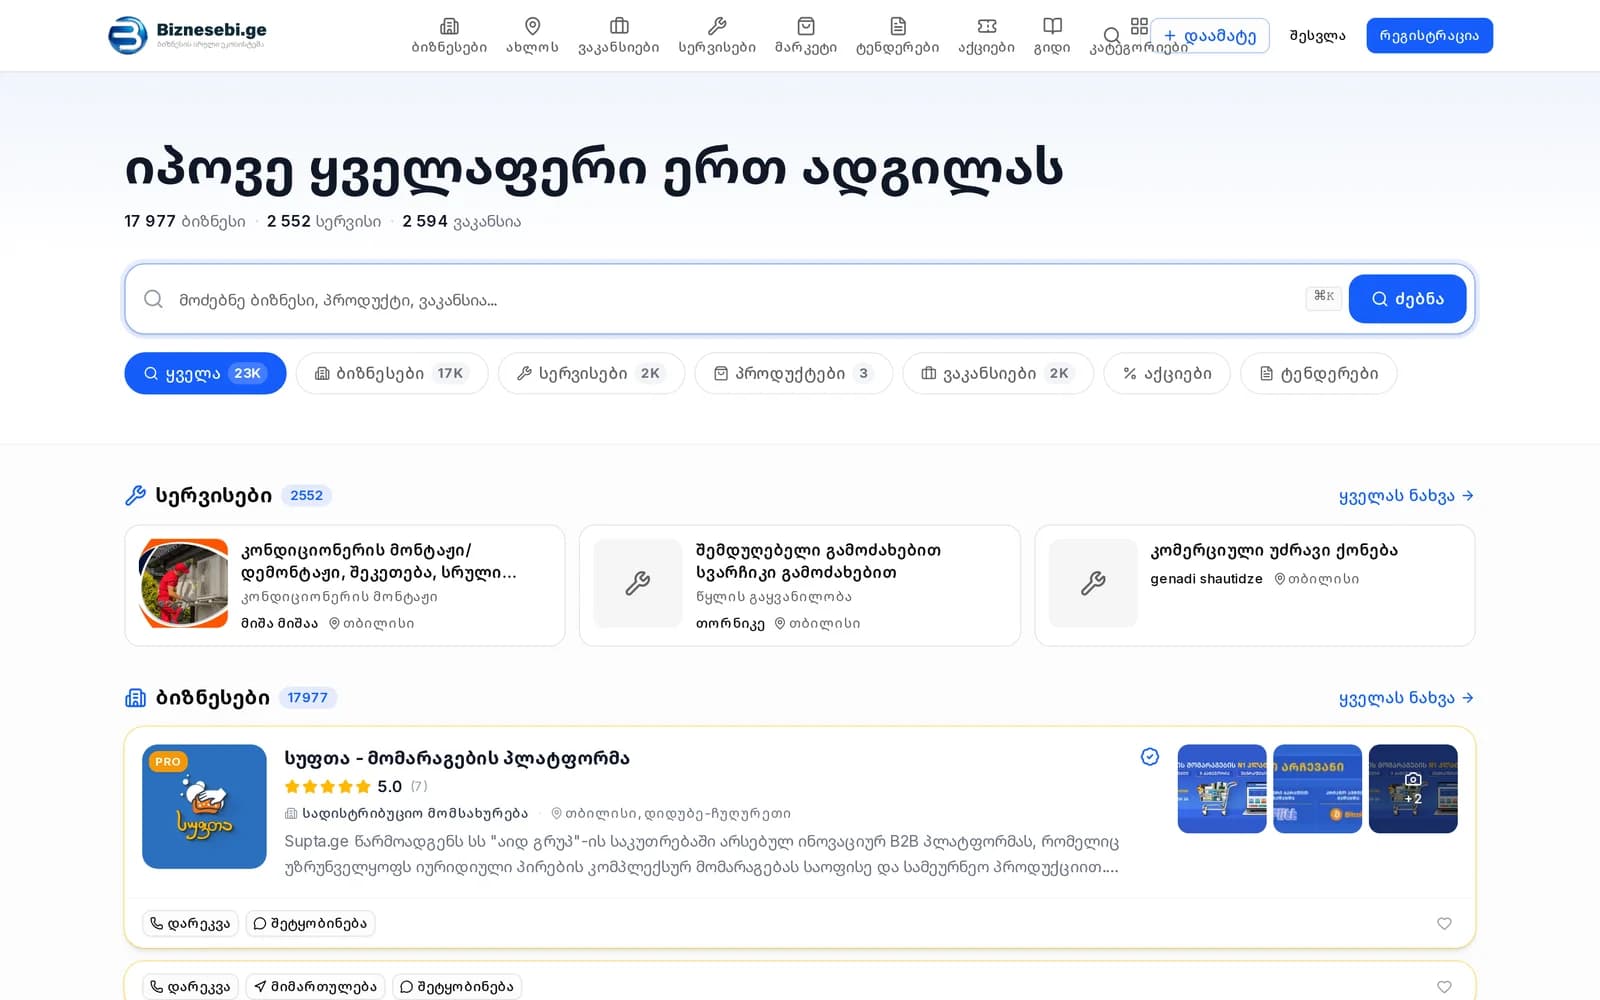Select the აქციები filter tab
1600x1000 pixels.
(x=1167, y=373)
